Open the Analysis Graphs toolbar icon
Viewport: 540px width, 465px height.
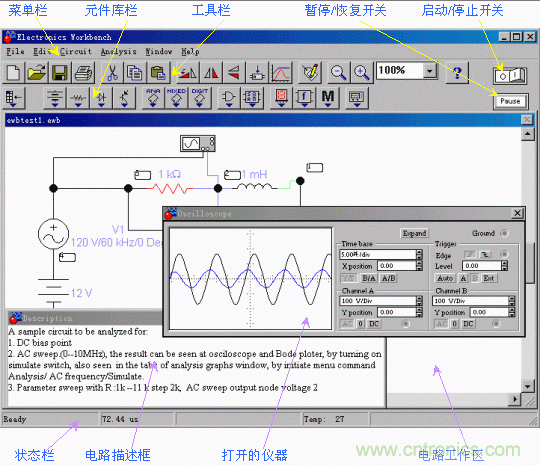(281, 73)
